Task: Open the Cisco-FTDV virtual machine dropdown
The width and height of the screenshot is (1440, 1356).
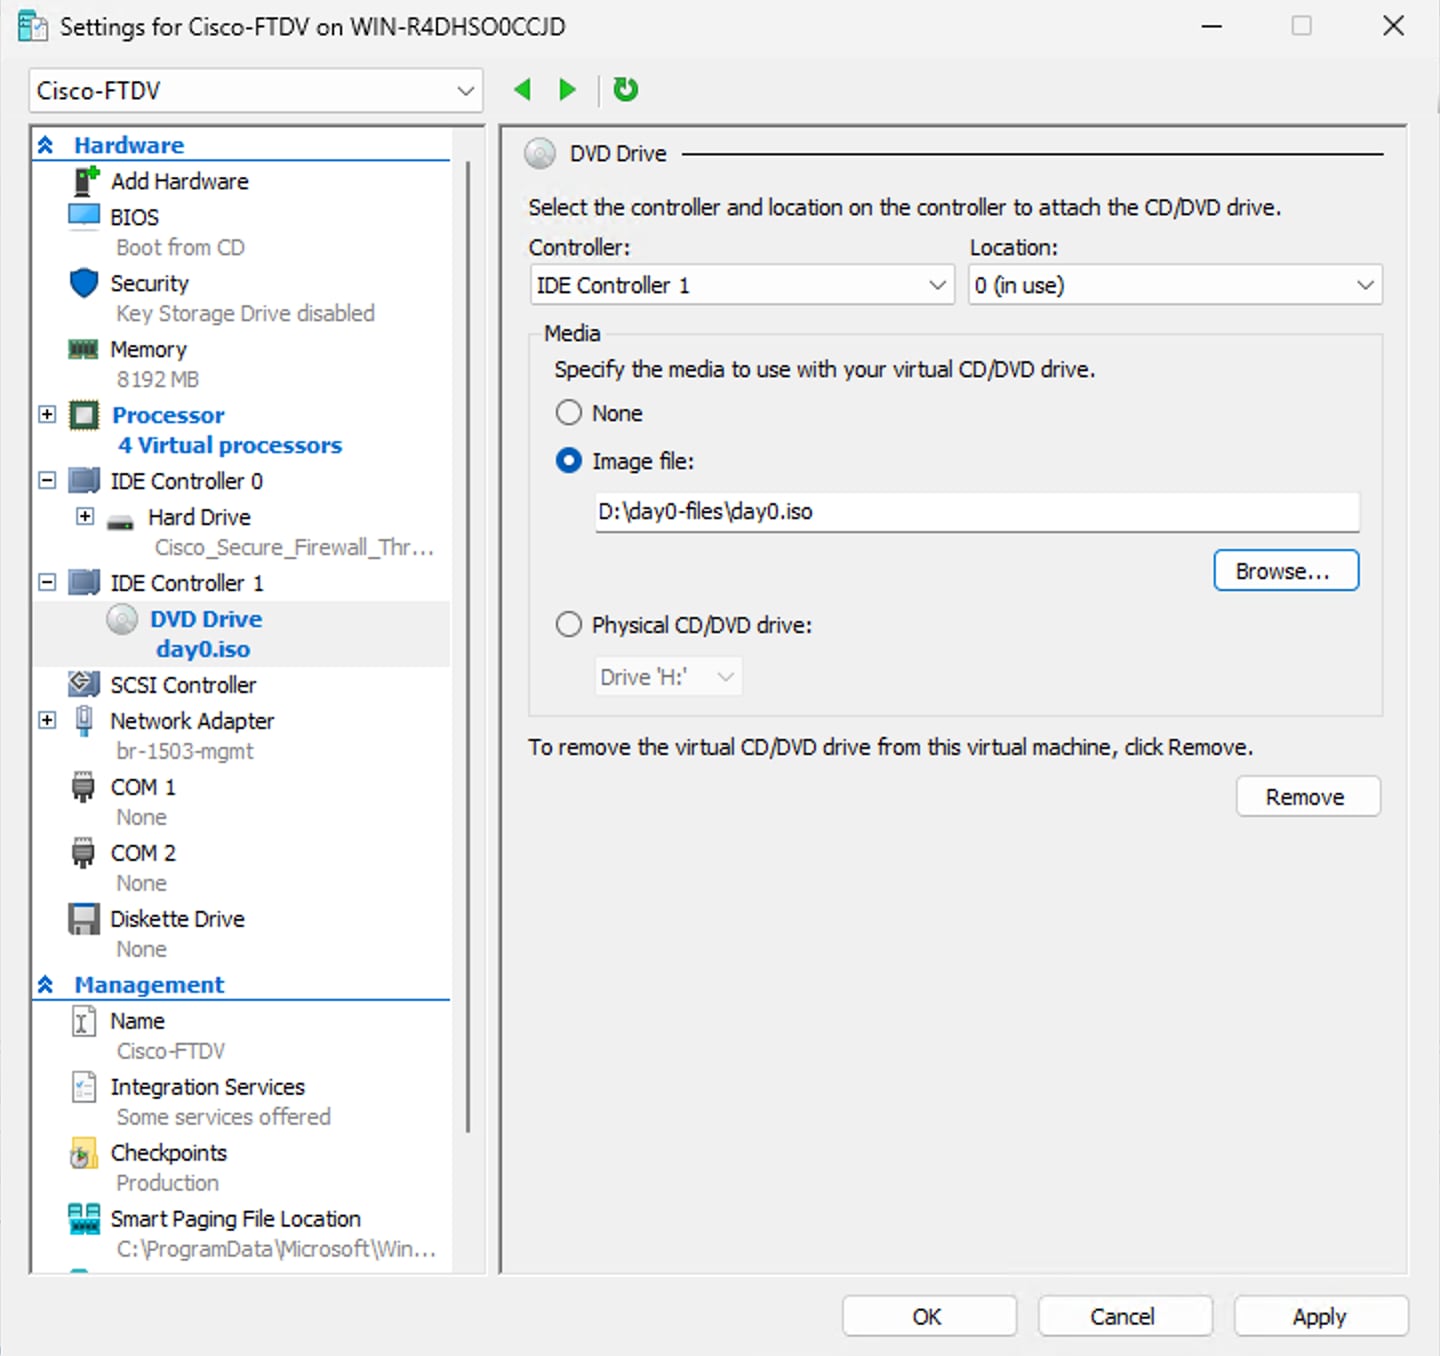Action: 256,91
